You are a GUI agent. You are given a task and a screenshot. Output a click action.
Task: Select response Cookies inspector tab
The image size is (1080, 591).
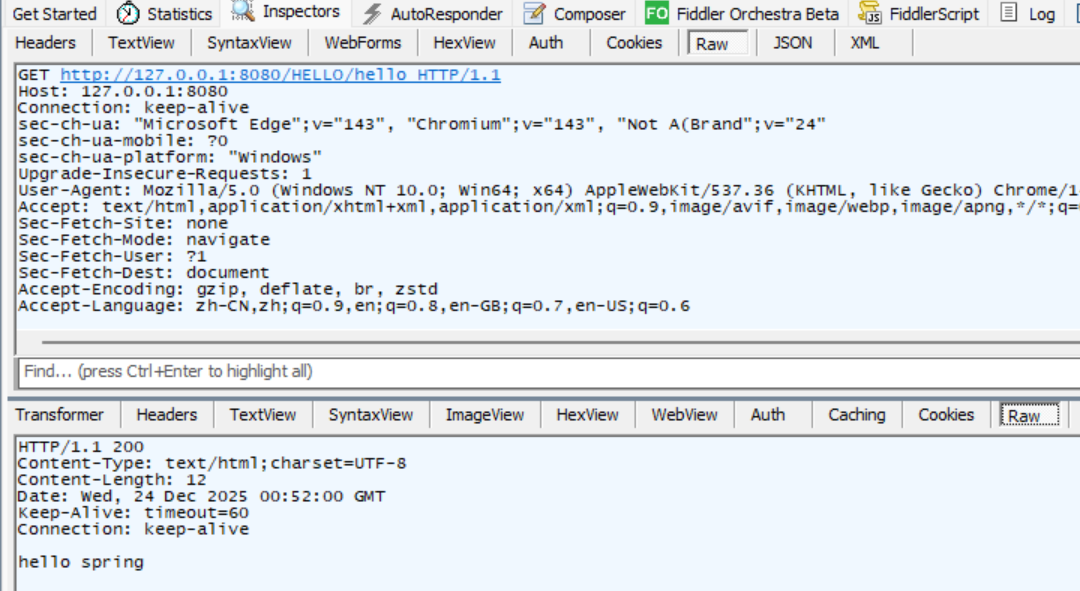pos(946,415)
